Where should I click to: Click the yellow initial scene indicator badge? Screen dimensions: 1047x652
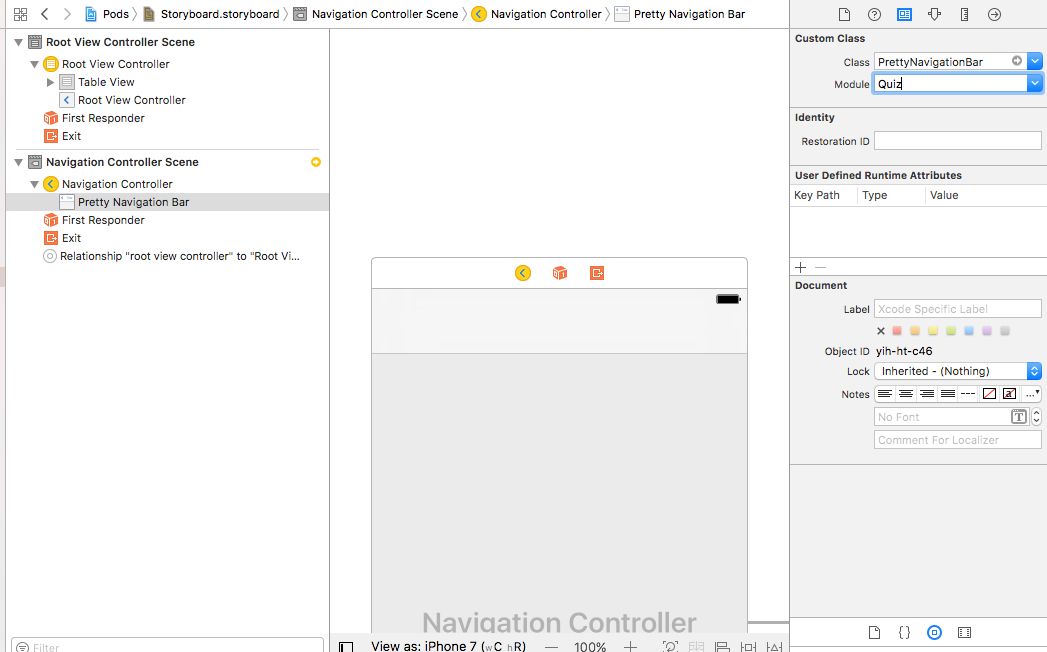coord(316,162)
